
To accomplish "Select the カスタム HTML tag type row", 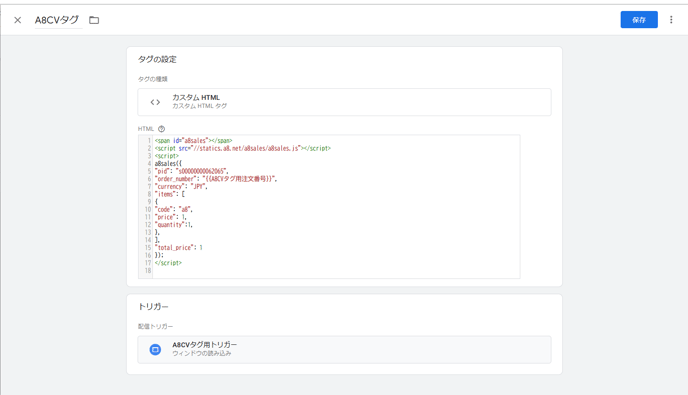I will coord(344,102).
